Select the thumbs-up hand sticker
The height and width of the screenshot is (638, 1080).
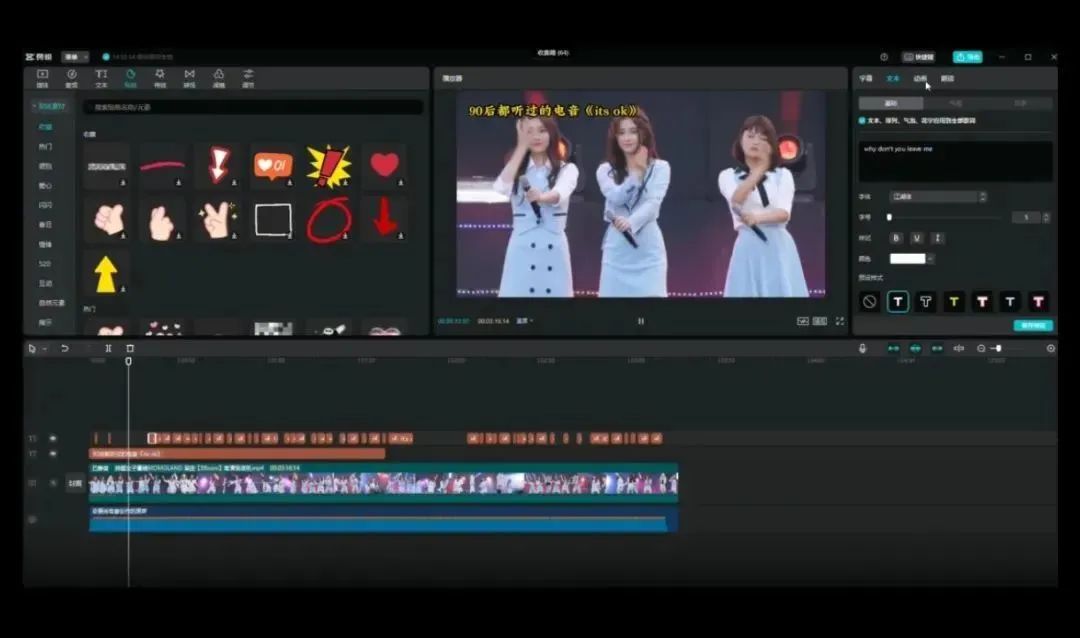(107, 220)
